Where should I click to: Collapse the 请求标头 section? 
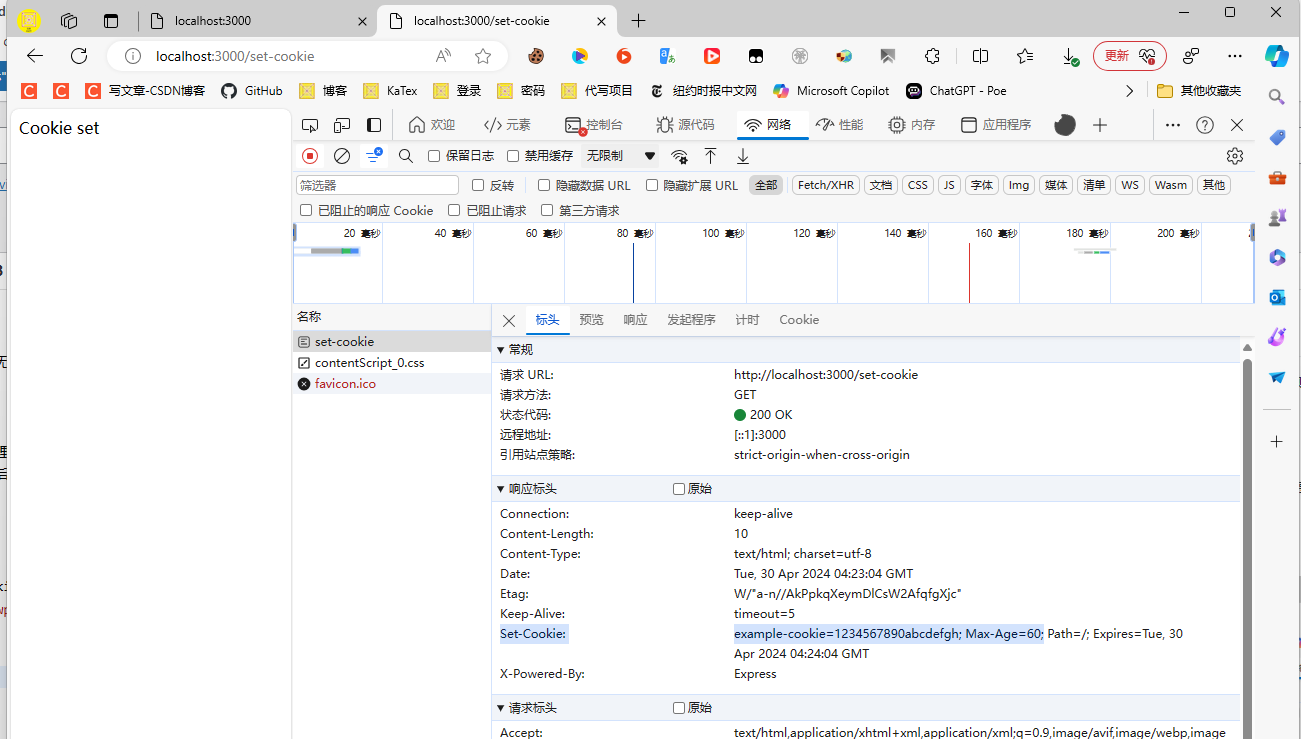point(501,708)
